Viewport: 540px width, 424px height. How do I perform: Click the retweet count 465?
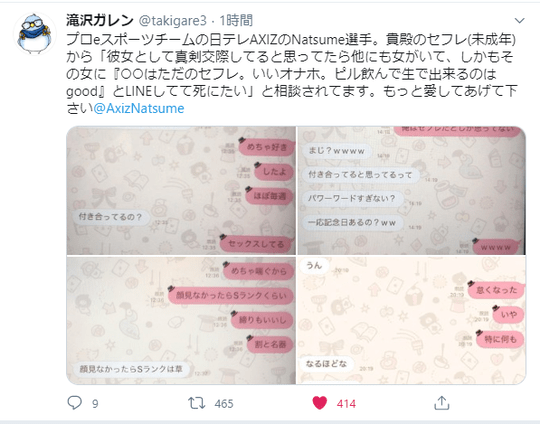click(224, 404)
